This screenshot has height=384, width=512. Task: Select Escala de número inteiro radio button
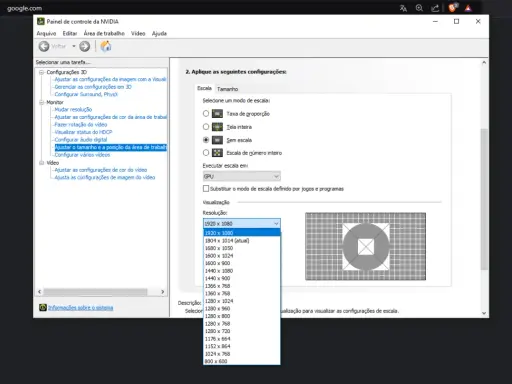point(206,153)
